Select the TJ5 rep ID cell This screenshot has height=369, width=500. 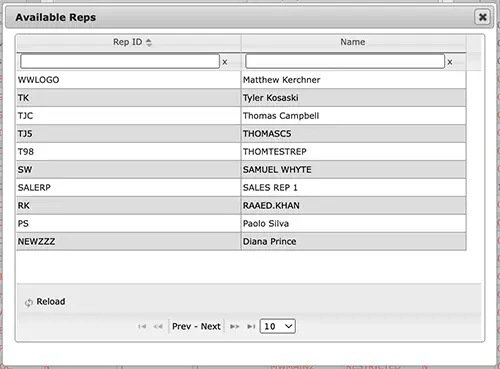(x=128, y=134)
